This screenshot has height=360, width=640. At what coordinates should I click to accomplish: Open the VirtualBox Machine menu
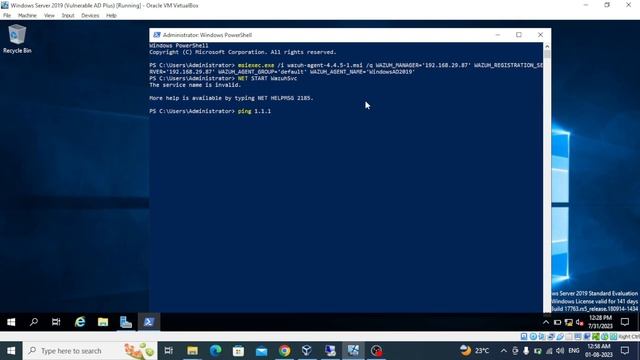27,16
